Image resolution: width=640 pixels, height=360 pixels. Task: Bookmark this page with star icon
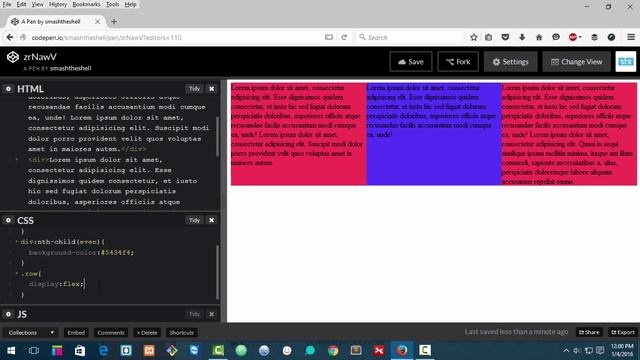tap(473, 37)
